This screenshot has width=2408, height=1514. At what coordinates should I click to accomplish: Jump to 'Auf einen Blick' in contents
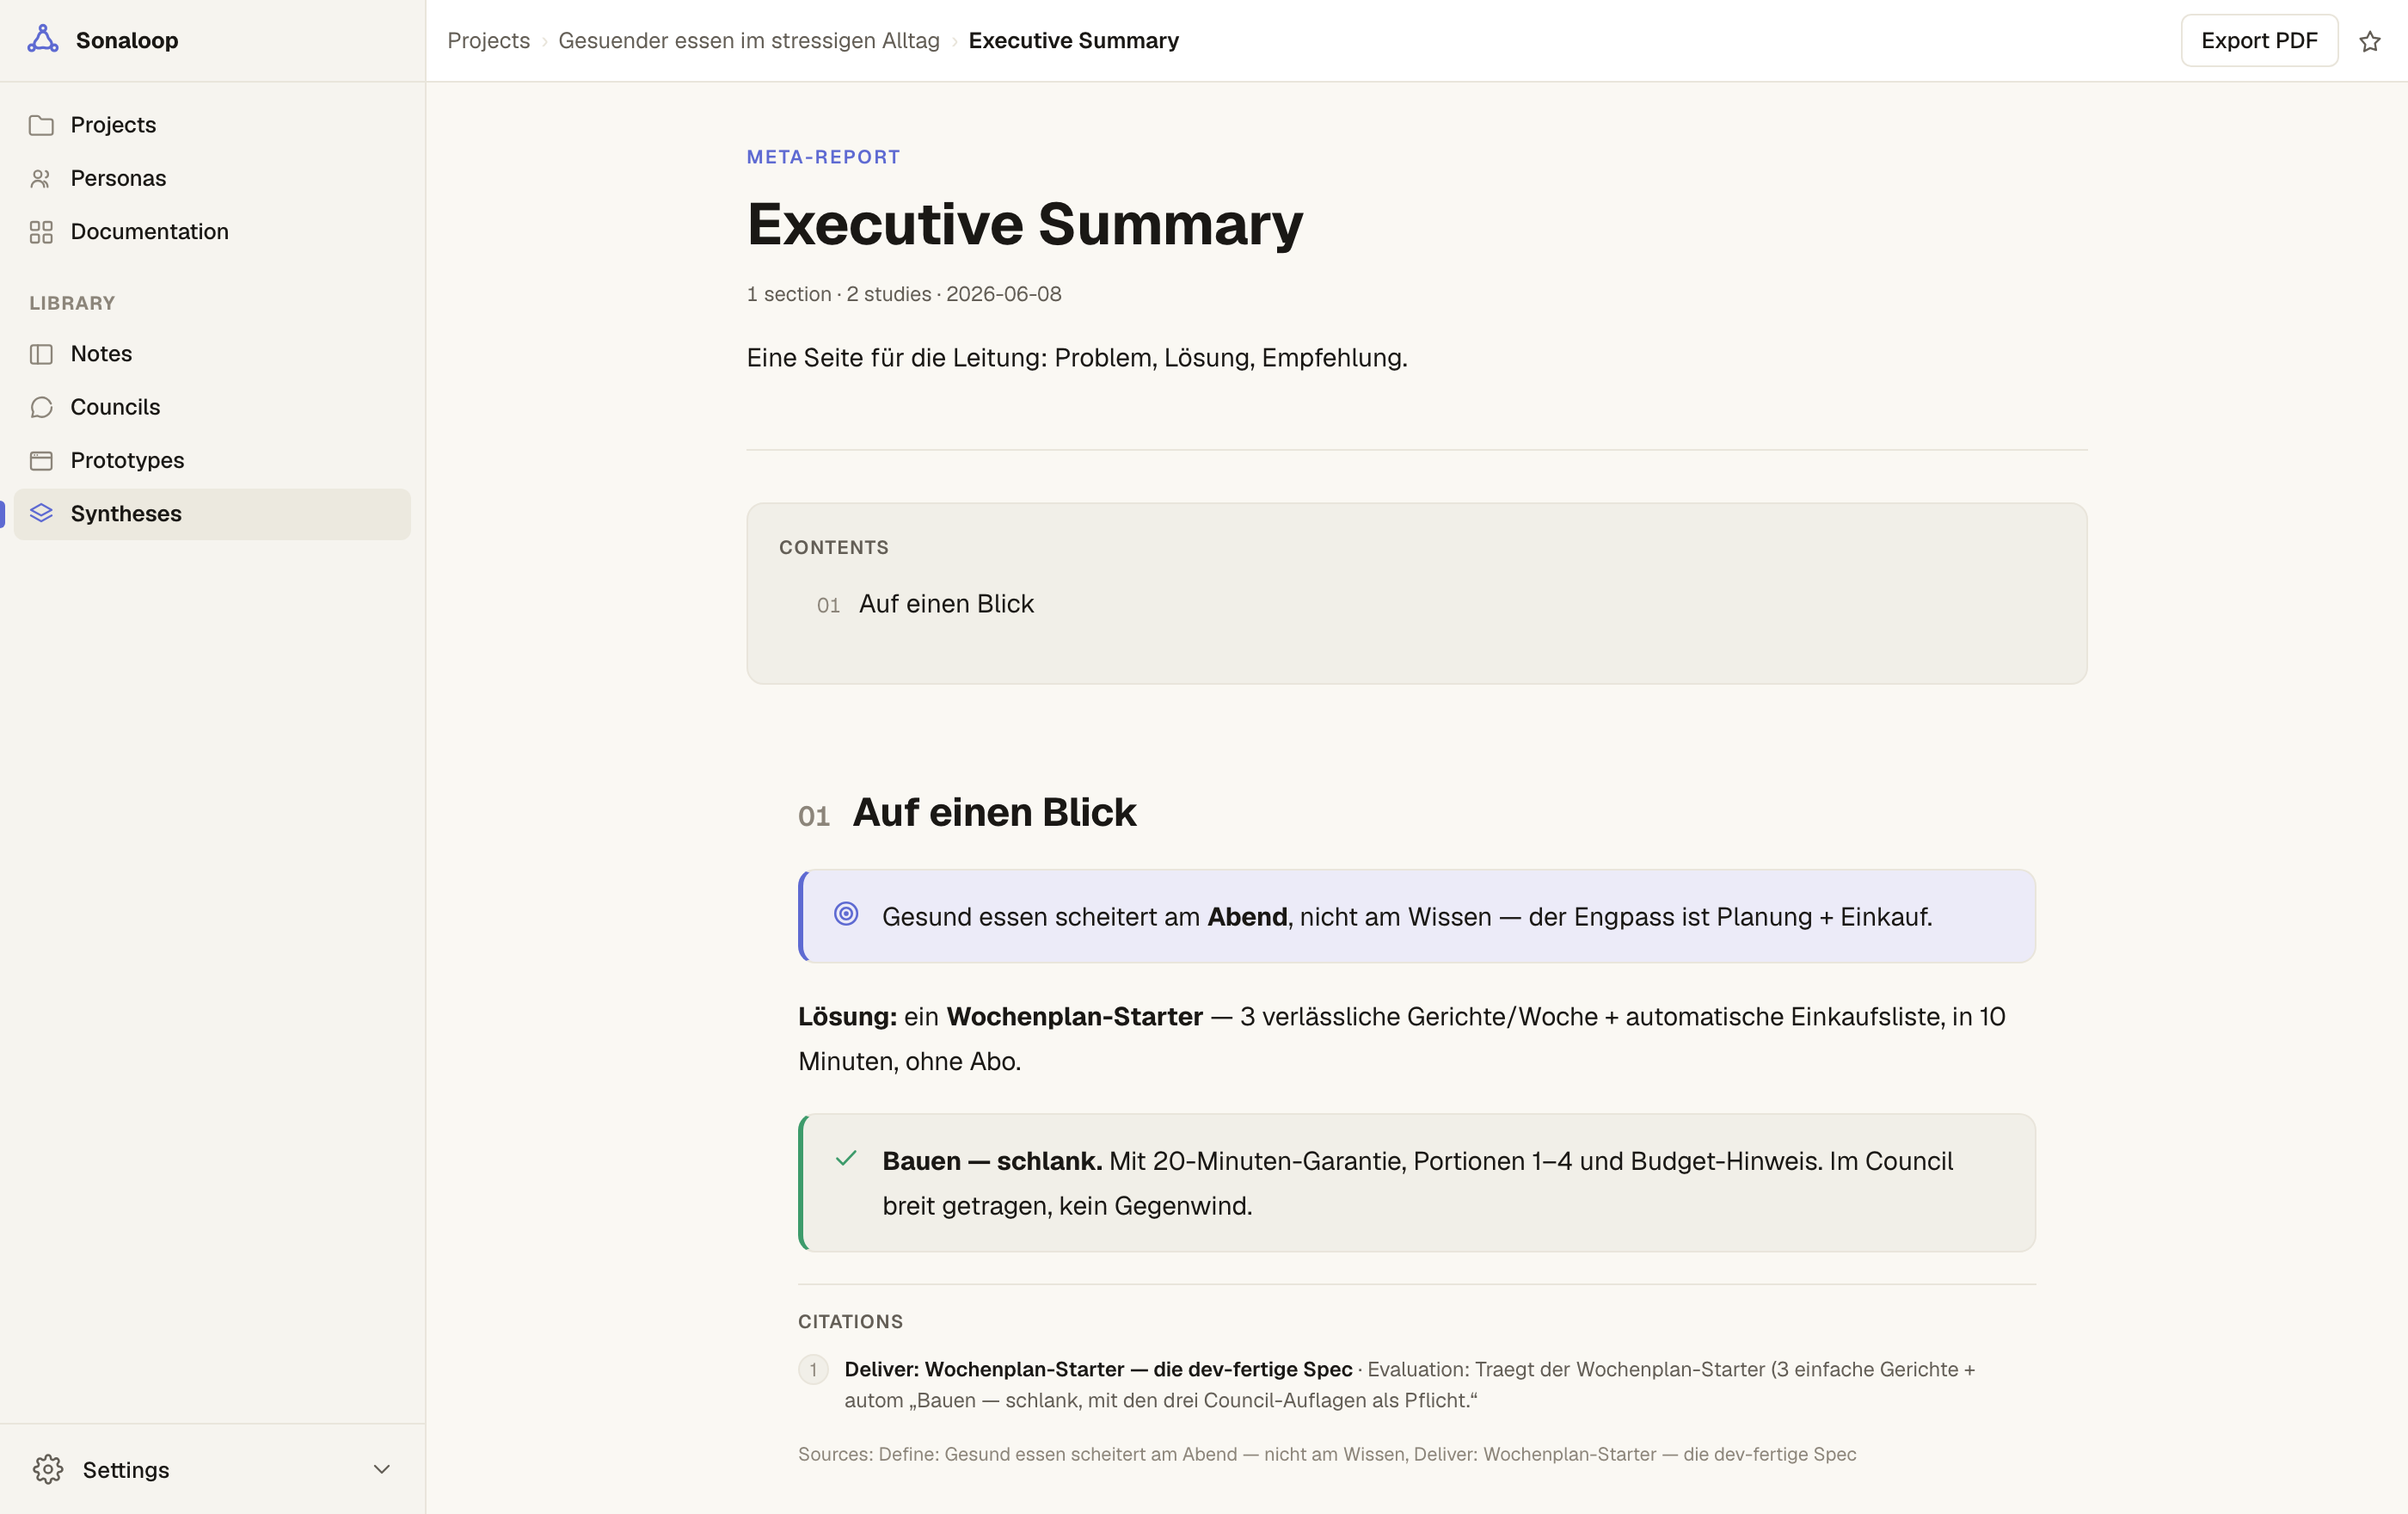click(946, 604)
